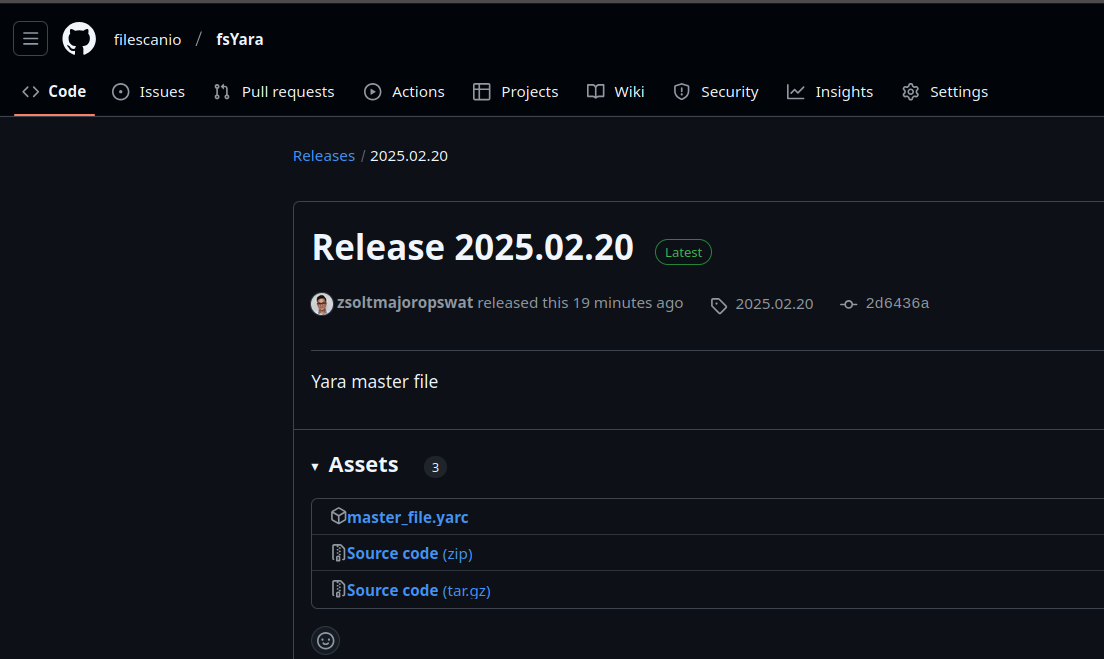Viewport: 1104px width, 659px height.
Task: Open the filescanio organization link
Action: 147,39
